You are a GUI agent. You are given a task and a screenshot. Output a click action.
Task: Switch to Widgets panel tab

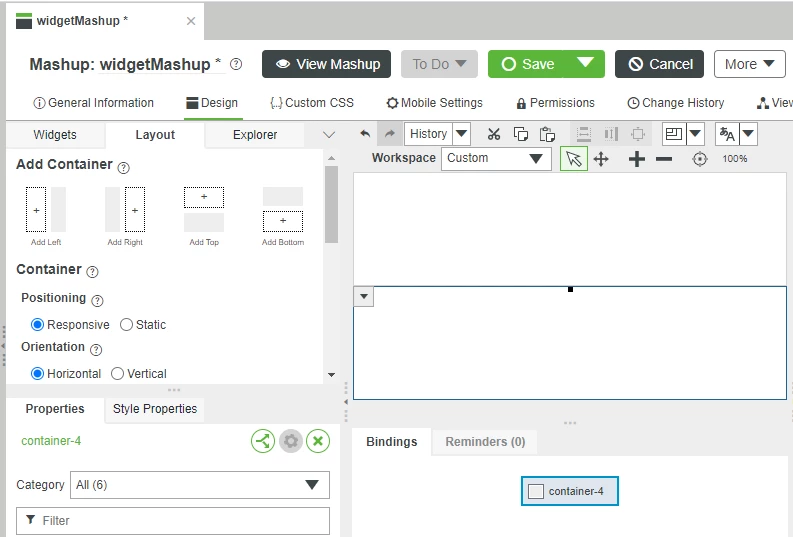pyautogui.click(x=55, y=135)
